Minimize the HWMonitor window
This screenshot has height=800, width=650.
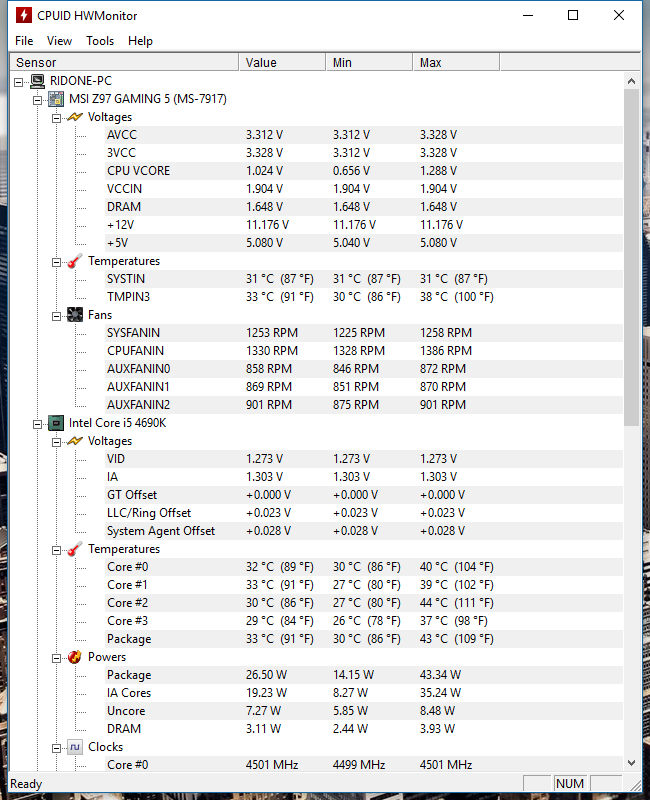528,15
